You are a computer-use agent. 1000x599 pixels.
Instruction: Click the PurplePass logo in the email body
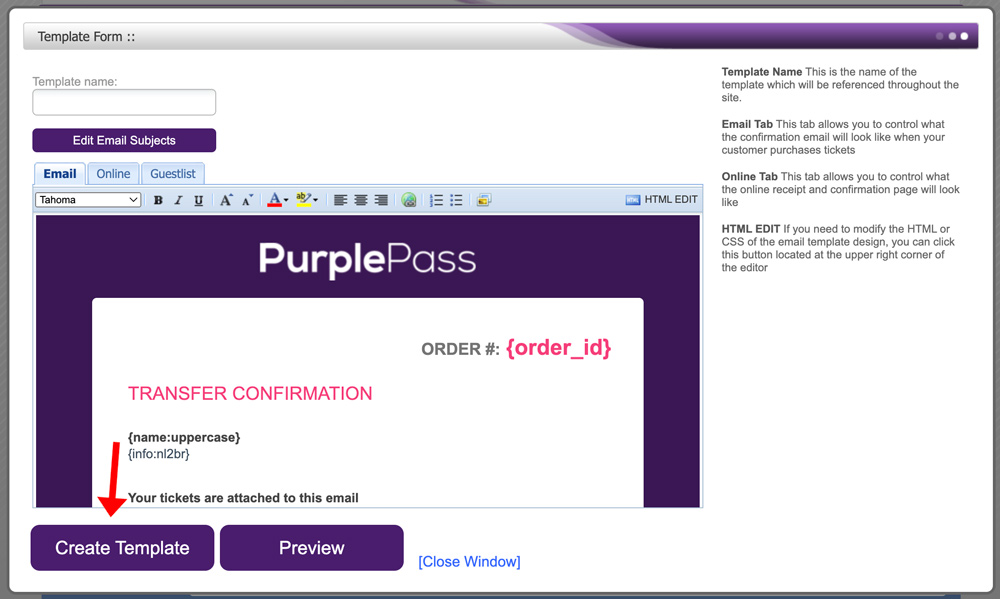(x=367, y=259)
